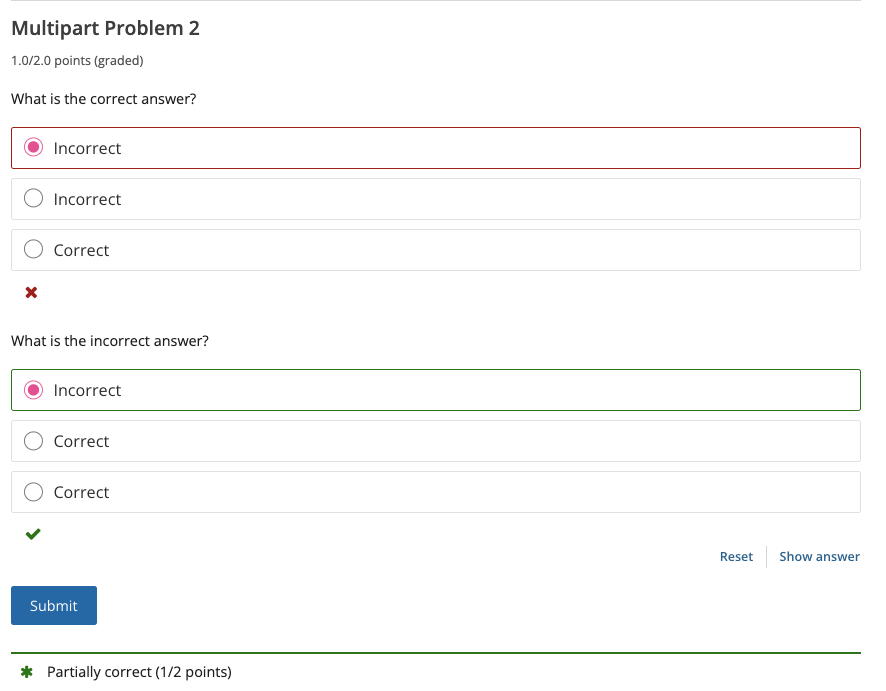886x691 pixels.
Task: Click the Show answer link
Action: pyautogui.click(x=819, y=557)
